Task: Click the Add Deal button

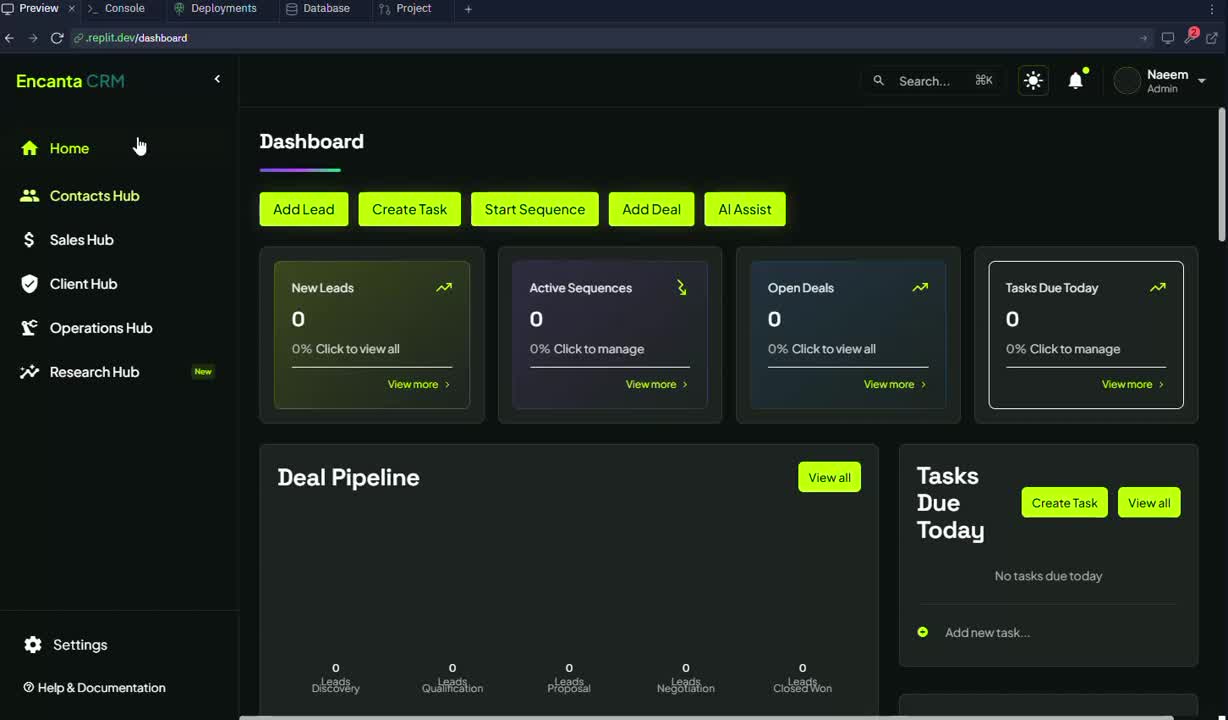Action: 651,209
